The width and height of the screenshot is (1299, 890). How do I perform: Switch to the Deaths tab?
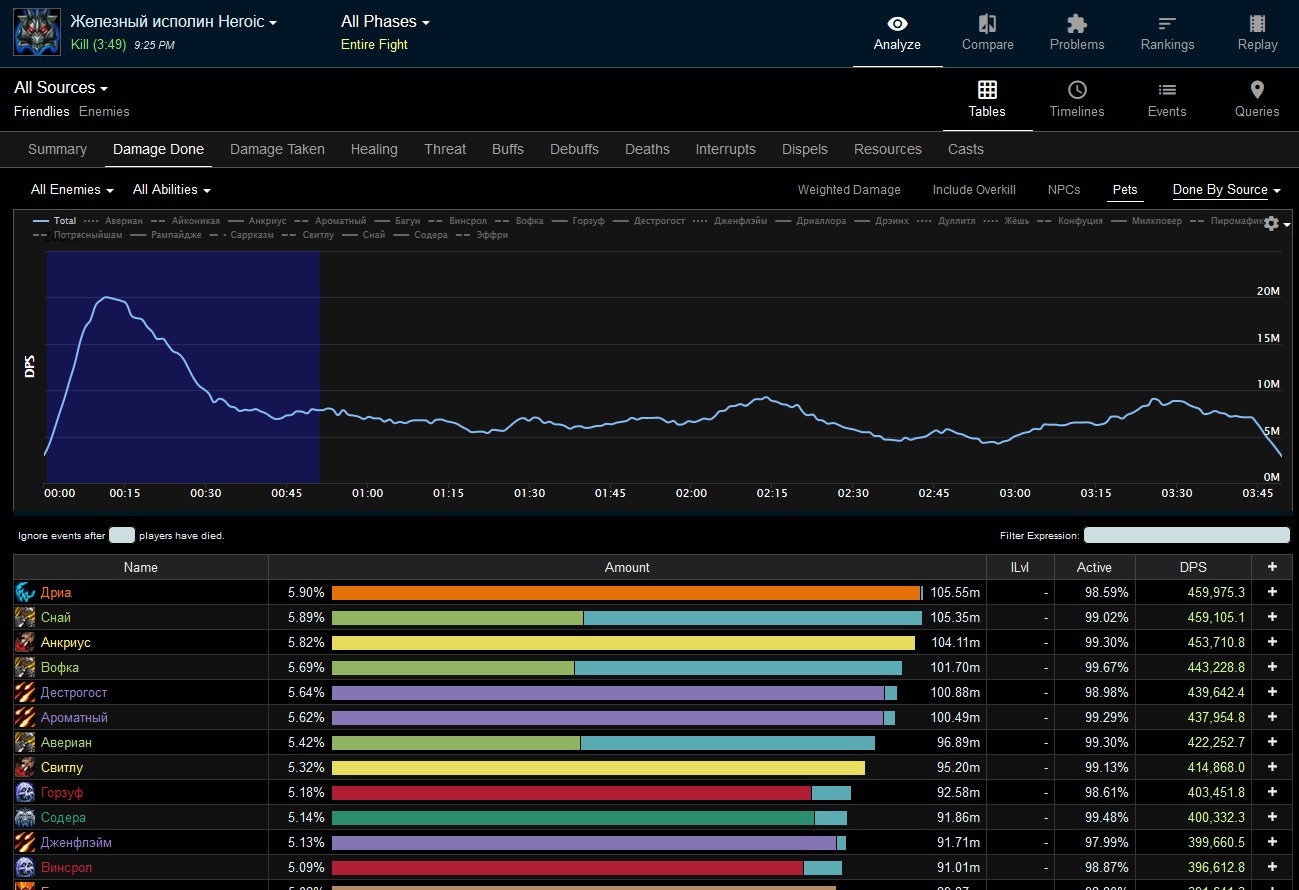pyautogui.click(x=647, y=149)
